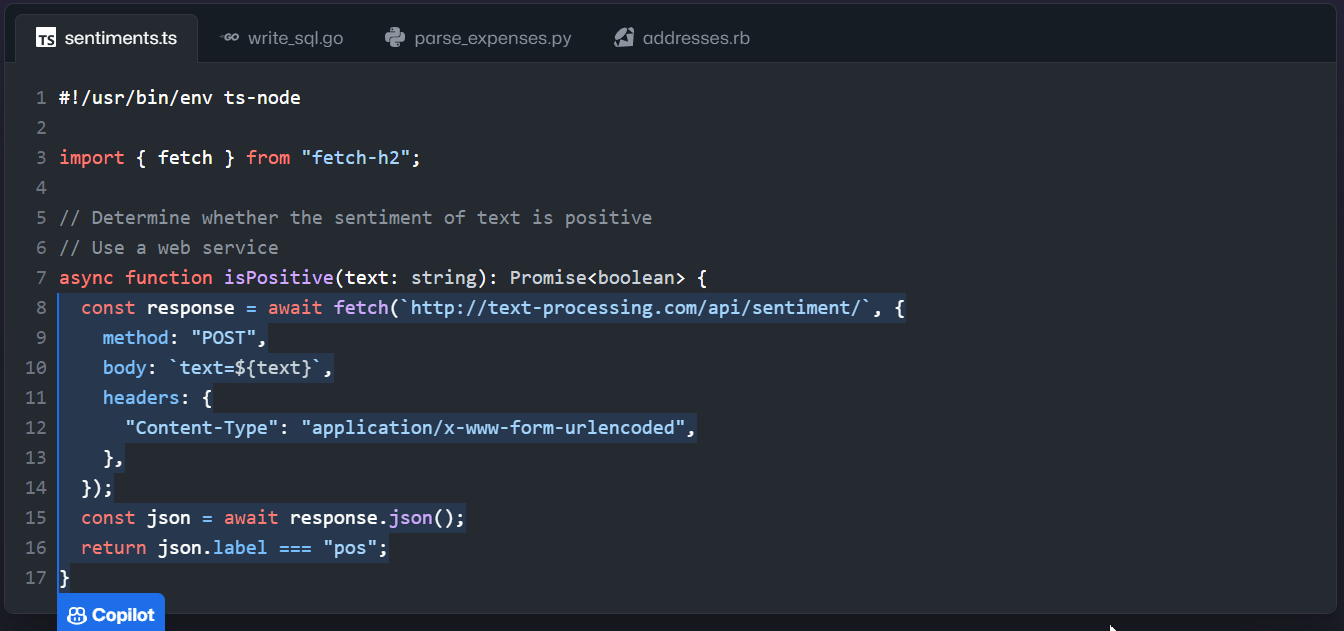This screenshot has height=631, width=1344.
Task: Click the Copilot badge button
Action: [x=111, y=614]
